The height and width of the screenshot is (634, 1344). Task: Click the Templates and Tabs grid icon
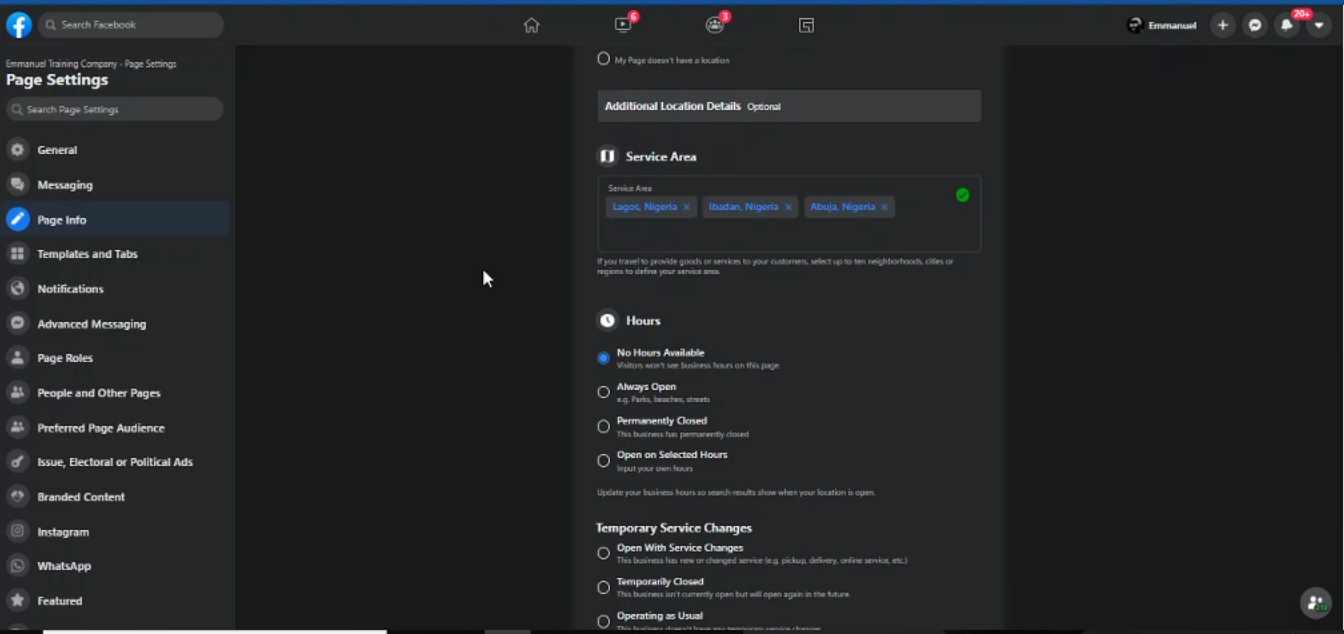click(x=17, y=254)
